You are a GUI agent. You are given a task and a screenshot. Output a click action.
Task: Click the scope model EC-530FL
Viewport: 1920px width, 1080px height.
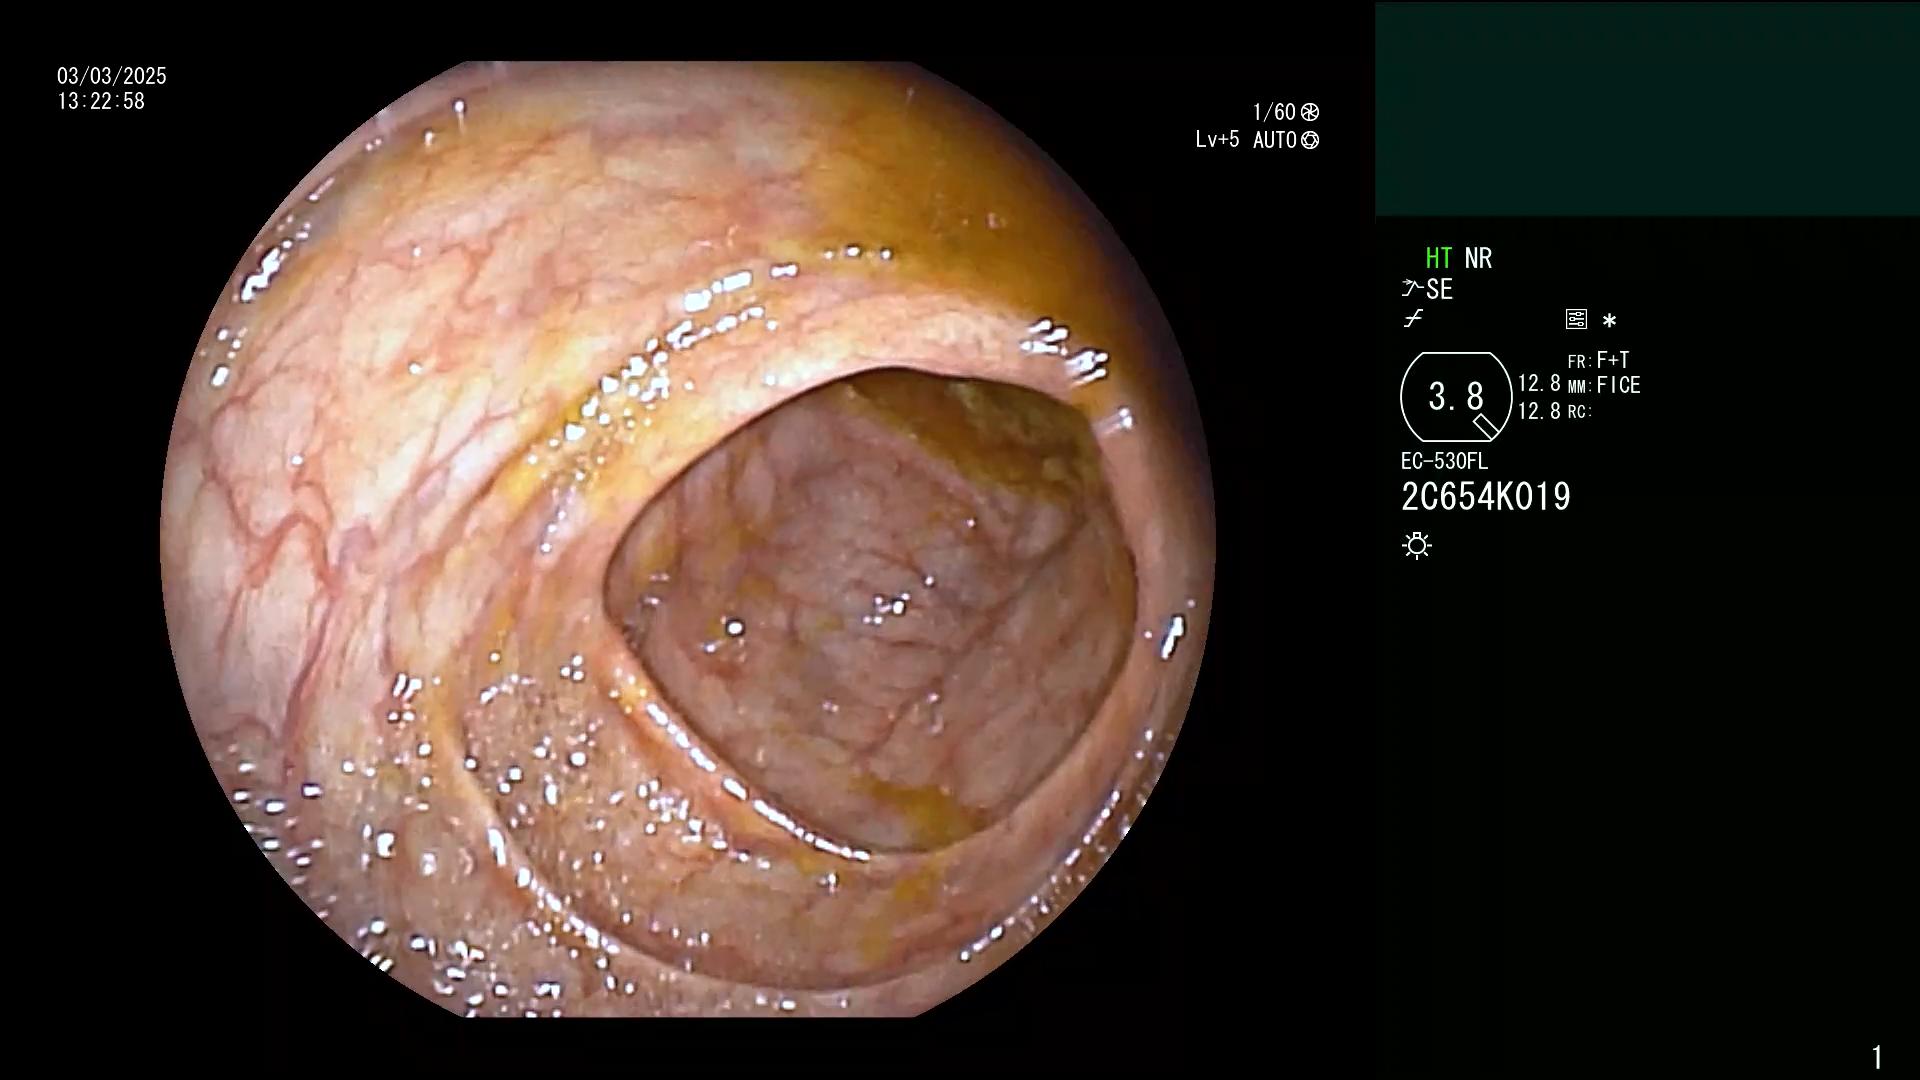coord(1444,461)
